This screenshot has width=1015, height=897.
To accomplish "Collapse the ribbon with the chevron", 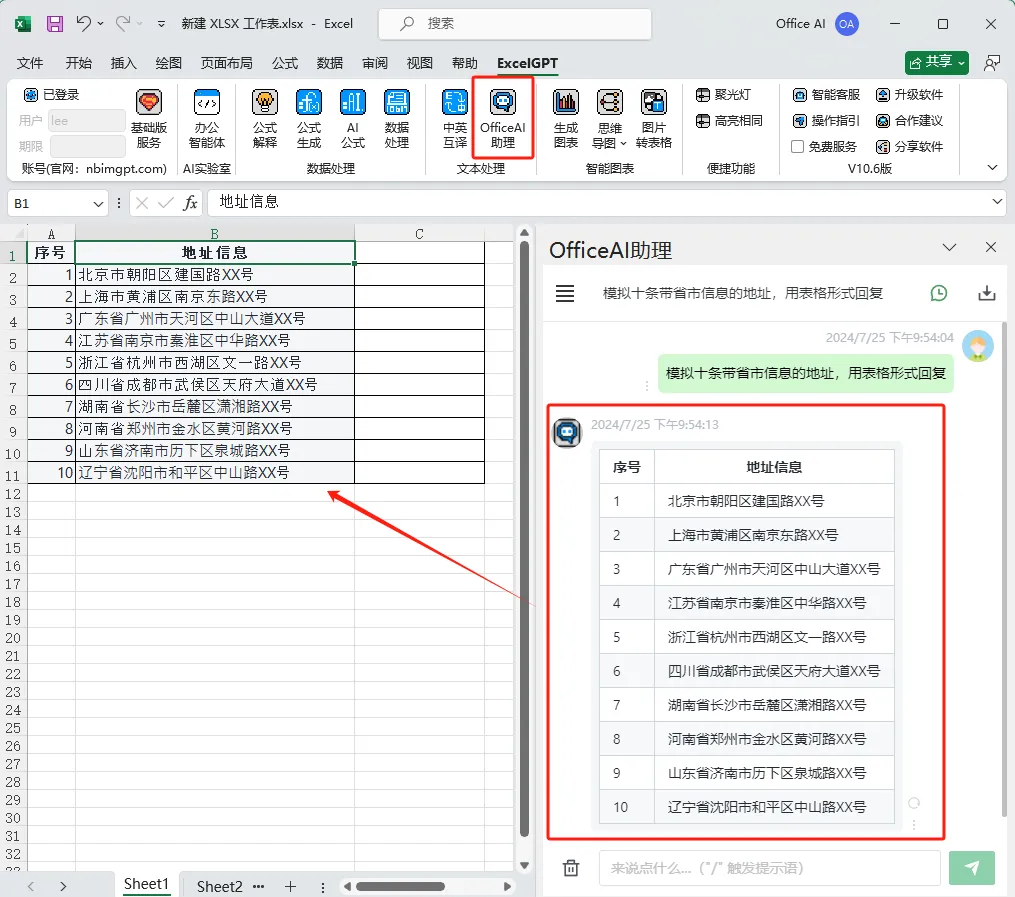I will click(992, 168).
